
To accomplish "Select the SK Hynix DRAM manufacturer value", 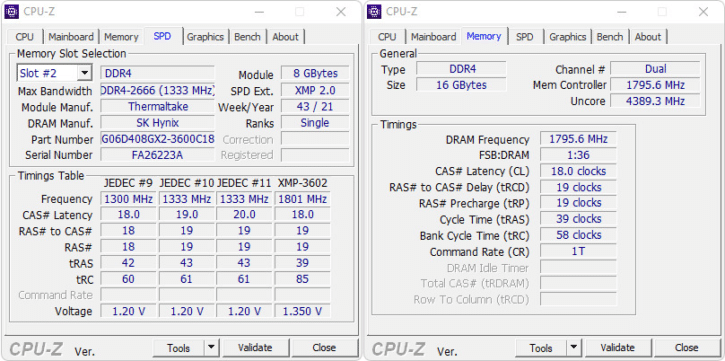I will coord(158,123).
